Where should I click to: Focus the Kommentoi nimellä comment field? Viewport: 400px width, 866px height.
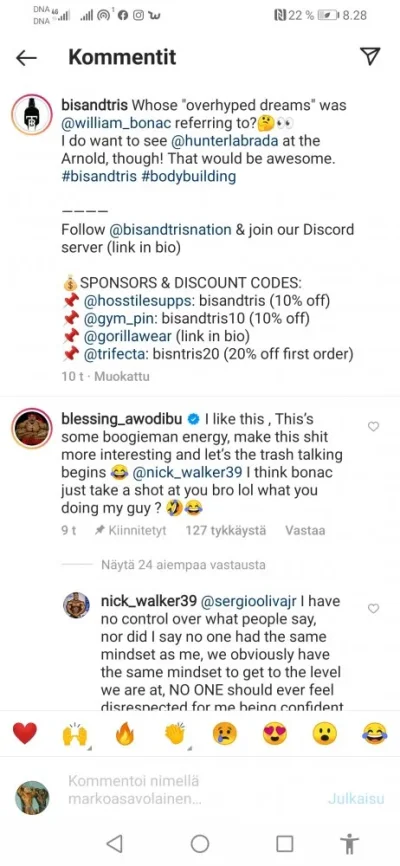[188, 790]
